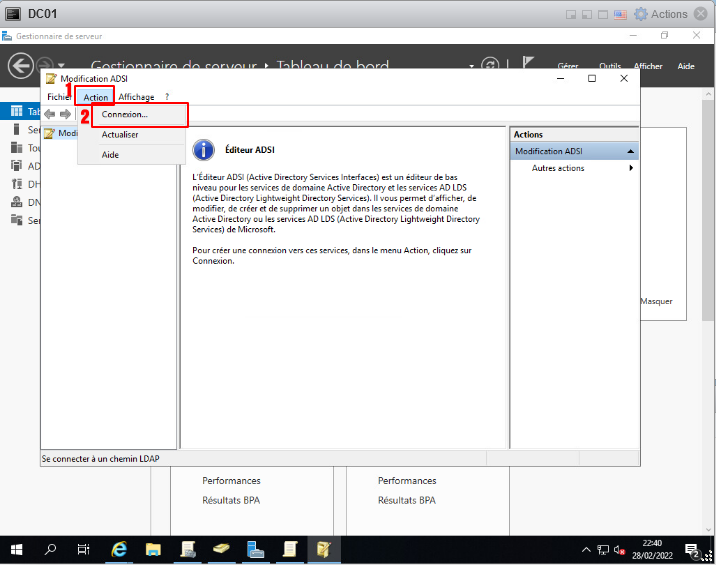Open File Explorer from taskbar
The height and width of the screenshot is (565, 716).
pos(153,549)
